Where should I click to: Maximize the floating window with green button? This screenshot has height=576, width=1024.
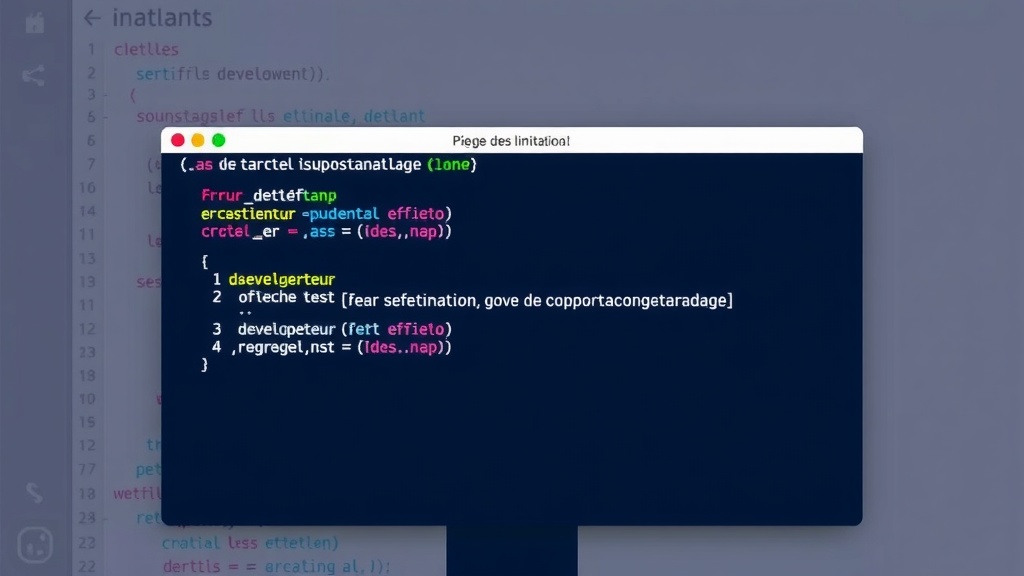pos(219,141)
